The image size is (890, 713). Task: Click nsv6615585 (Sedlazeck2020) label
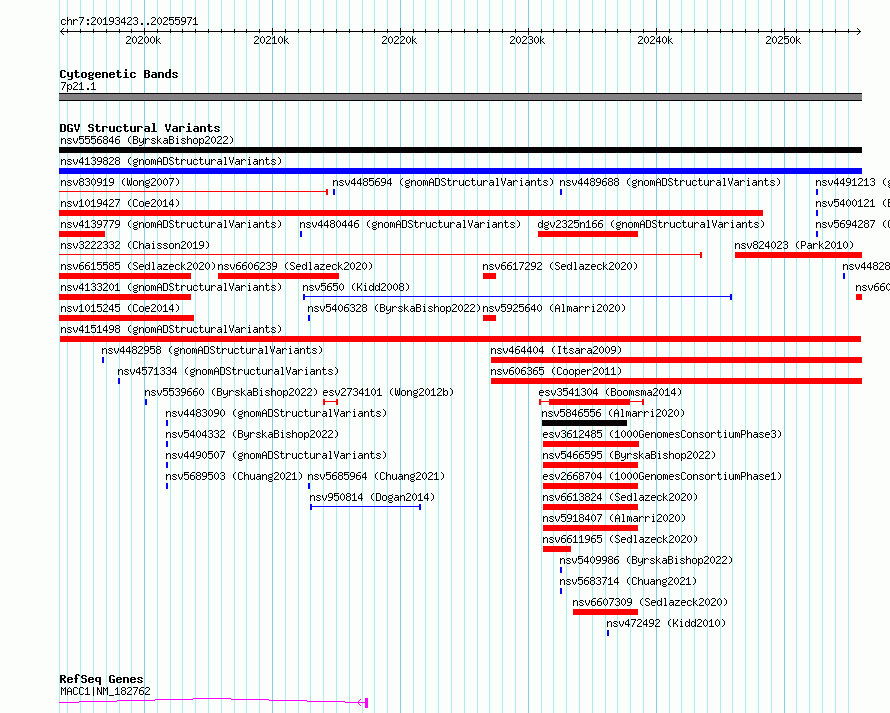pos(138,266)
